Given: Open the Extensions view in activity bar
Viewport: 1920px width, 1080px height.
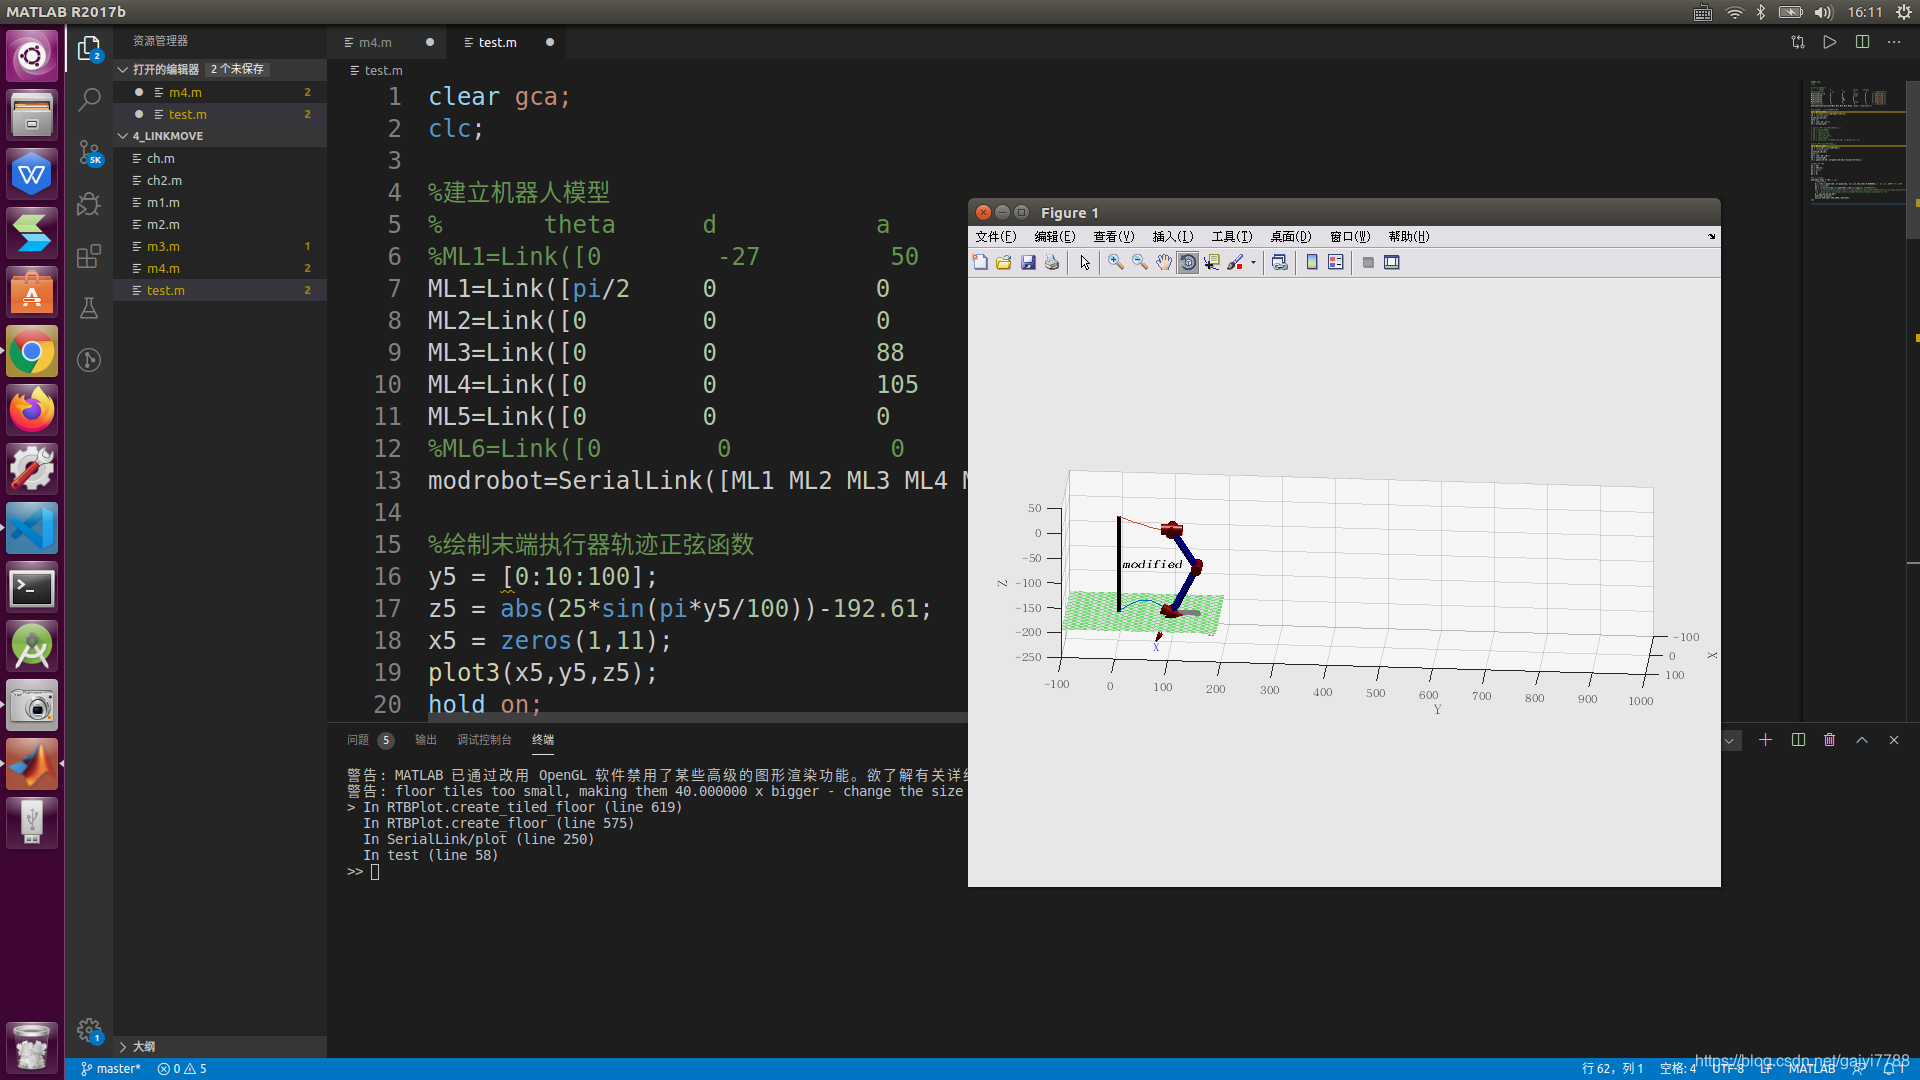Looking at the screenshot, I should coord(89,256).
